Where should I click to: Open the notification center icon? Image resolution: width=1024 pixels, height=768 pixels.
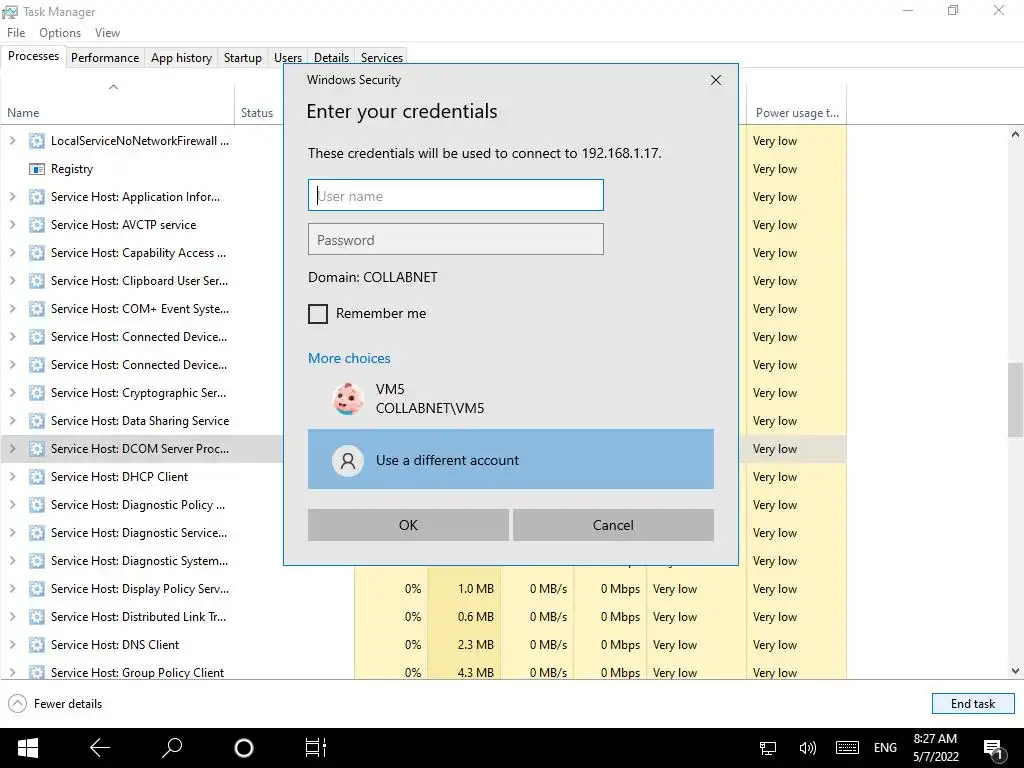pyautogui.click(x=993, y=749)
